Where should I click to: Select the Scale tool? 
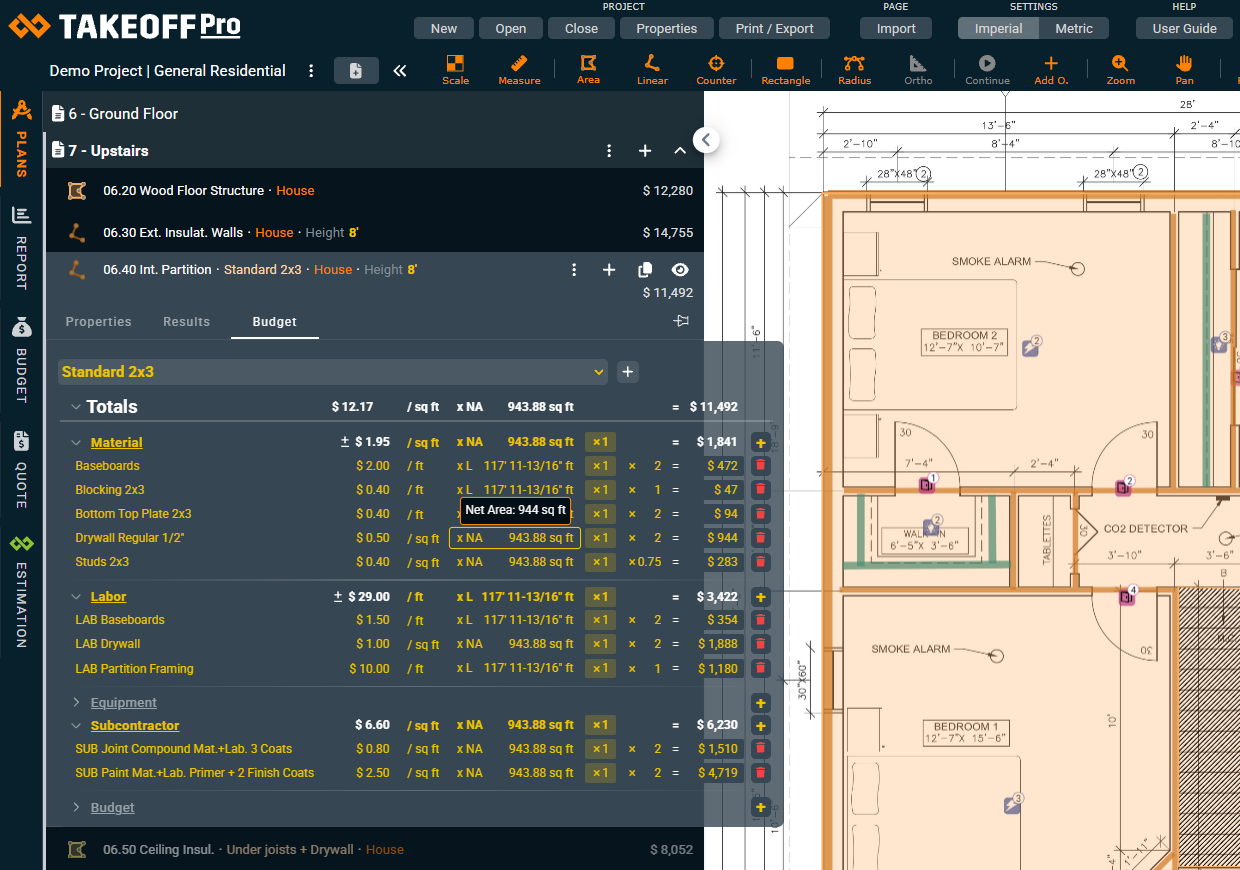[x=455, y=69]
